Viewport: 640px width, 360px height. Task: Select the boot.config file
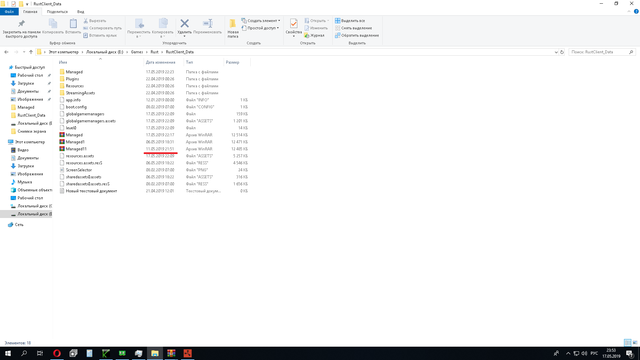76,107
